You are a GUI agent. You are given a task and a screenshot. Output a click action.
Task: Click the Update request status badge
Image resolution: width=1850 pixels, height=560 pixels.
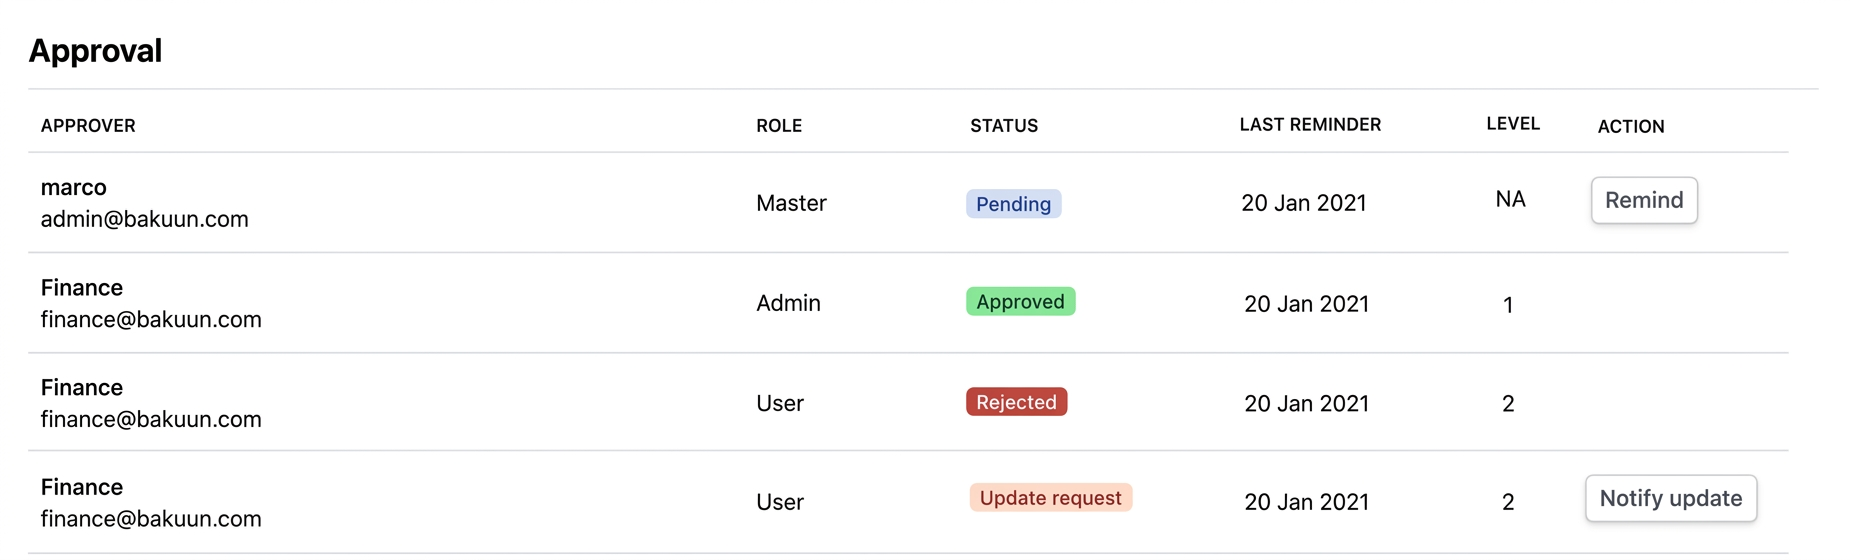click(x=1049, y=498)
